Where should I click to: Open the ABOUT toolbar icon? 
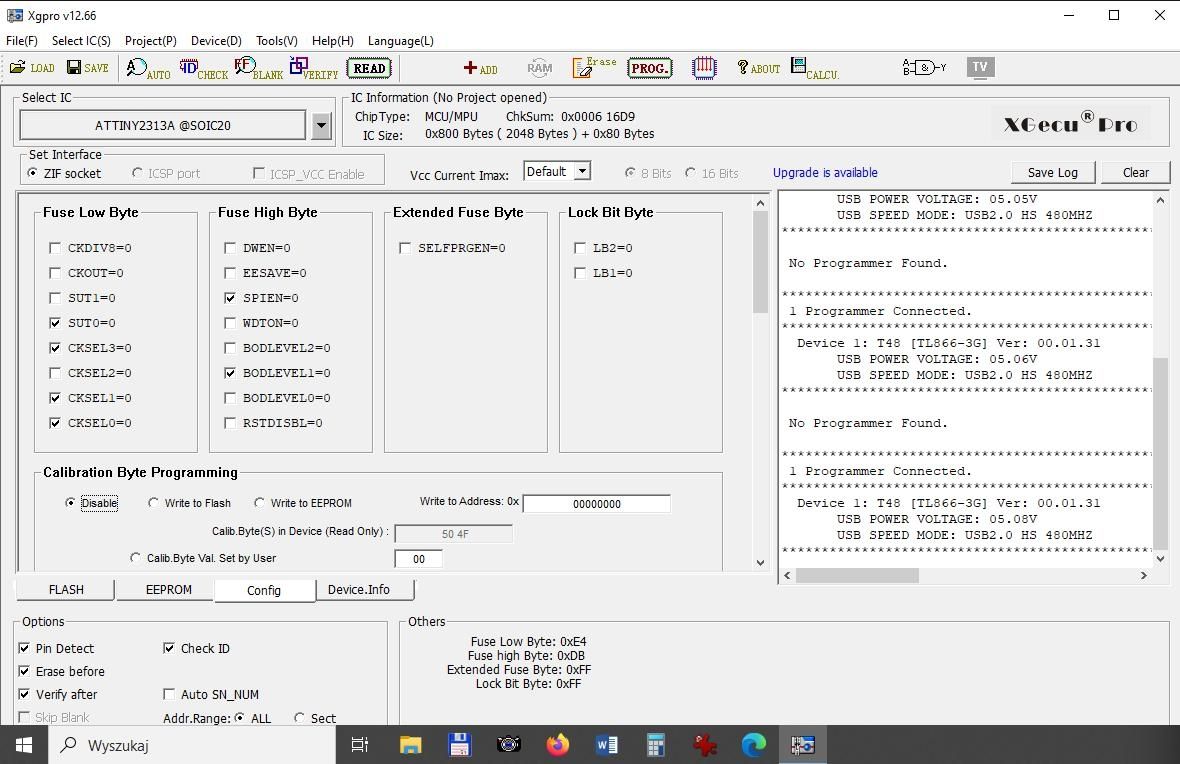pos(759,68)
